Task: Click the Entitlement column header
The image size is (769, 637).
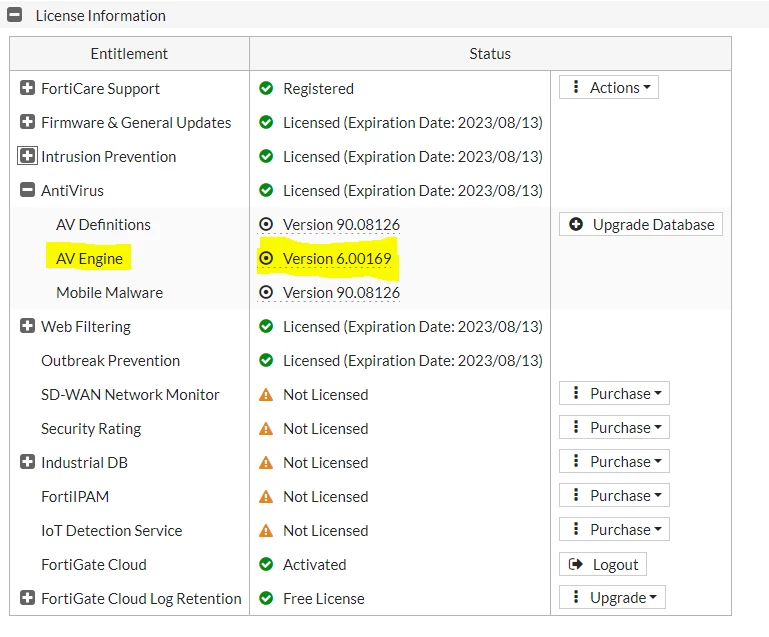Action: coord(129,53)
